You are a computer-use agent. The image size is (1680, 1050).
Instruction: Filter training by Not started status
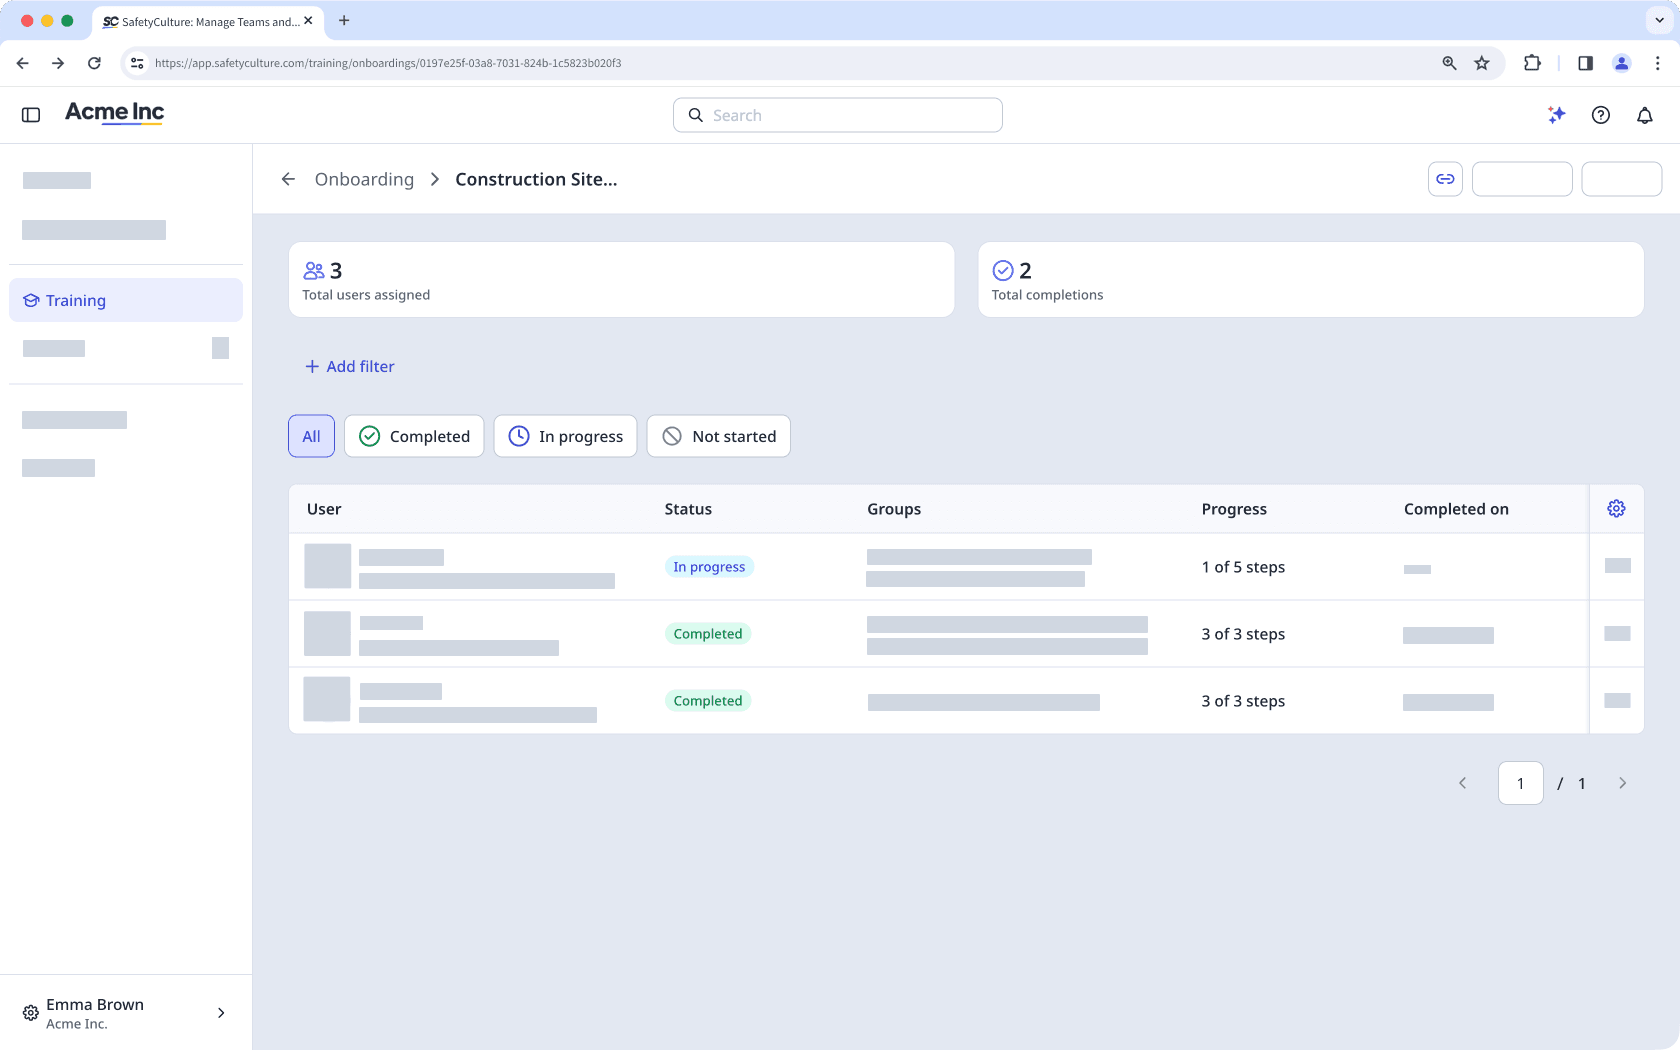[x=718, y=436]
